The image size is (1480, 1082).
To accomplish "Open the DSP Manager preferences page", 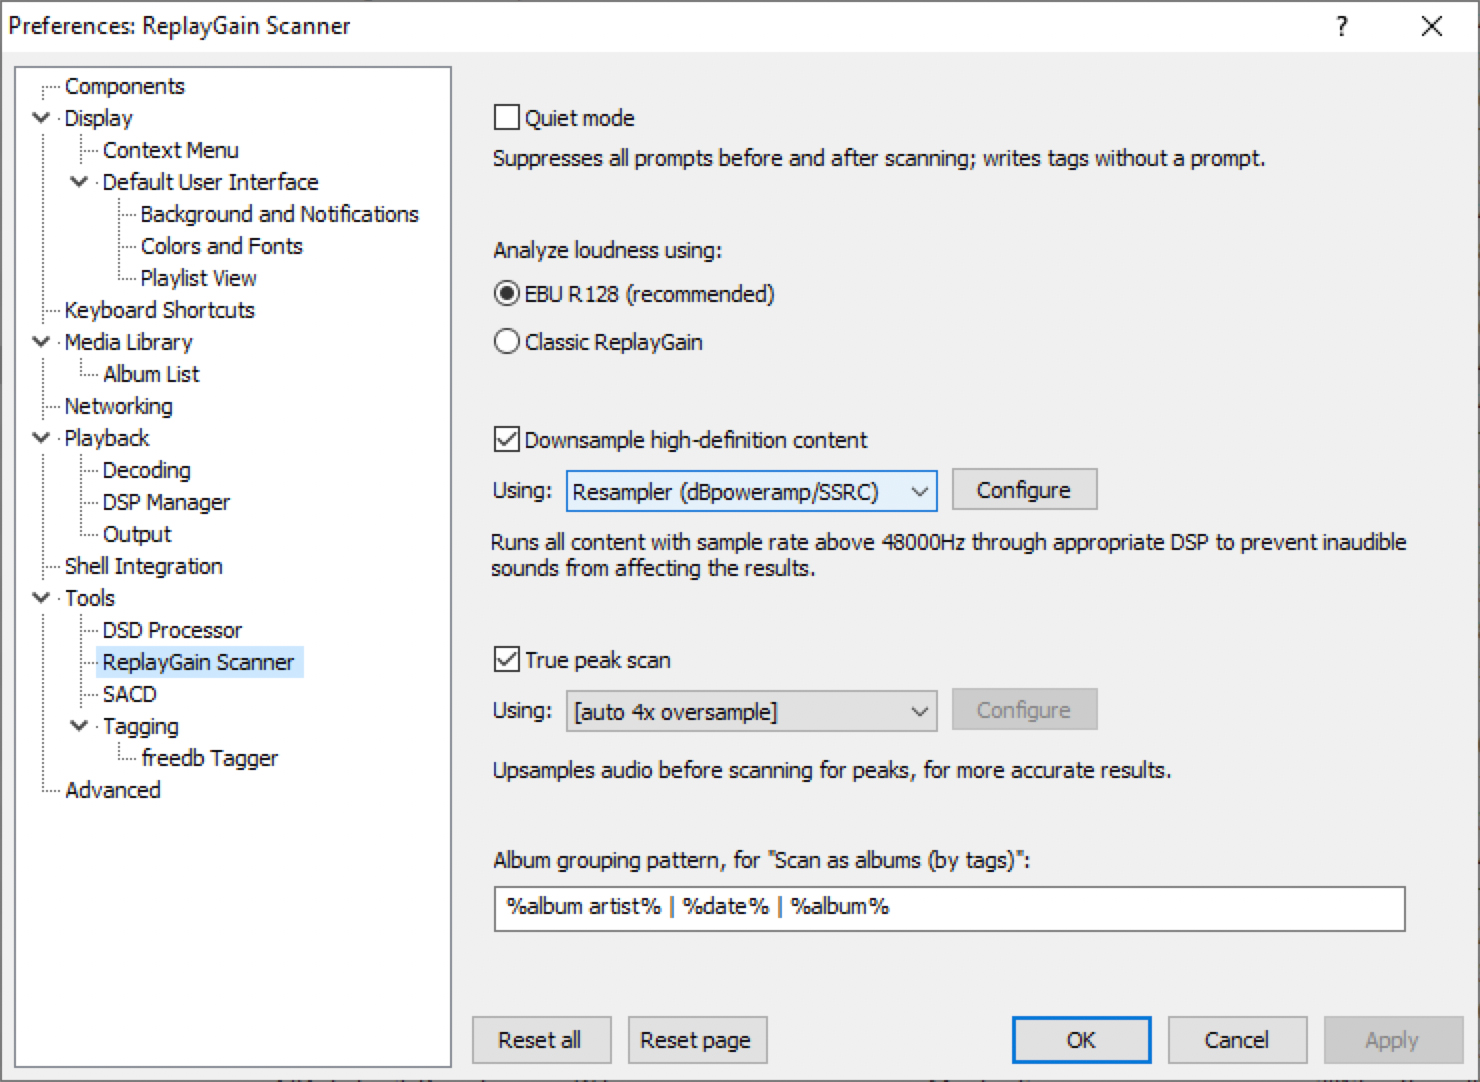I will (x=166, y=502).
